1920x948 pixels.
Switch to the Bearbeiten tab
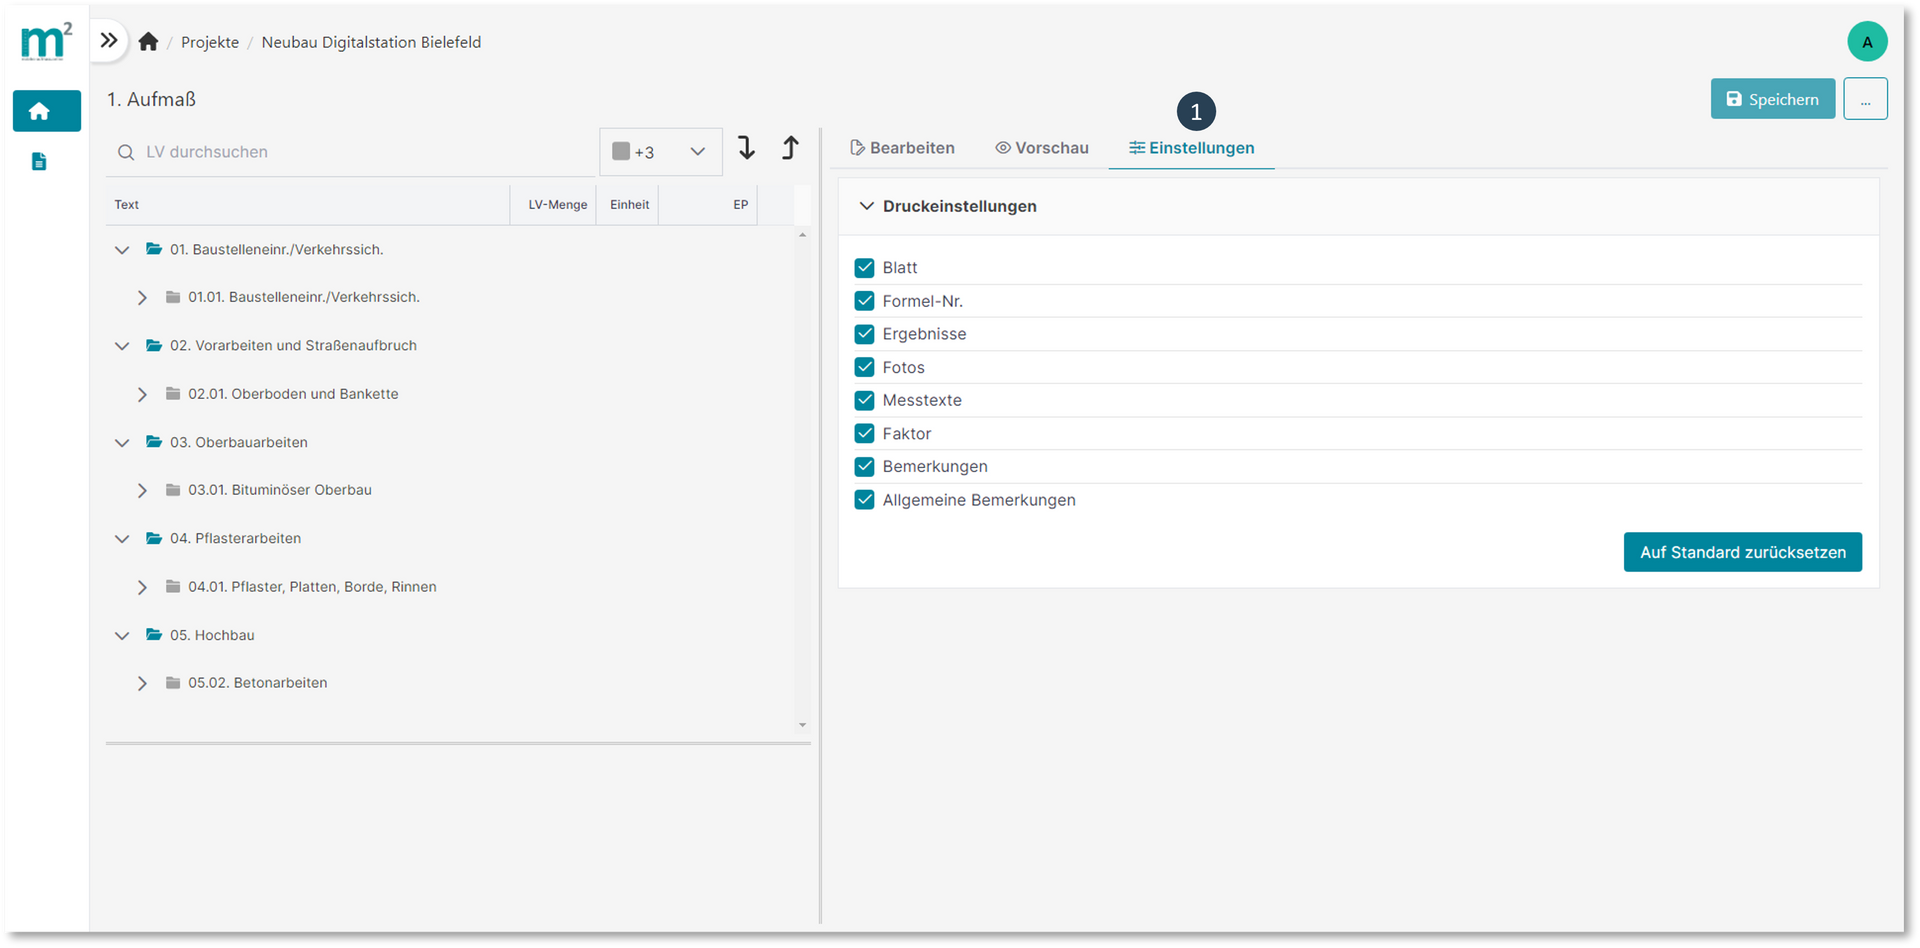902,148
